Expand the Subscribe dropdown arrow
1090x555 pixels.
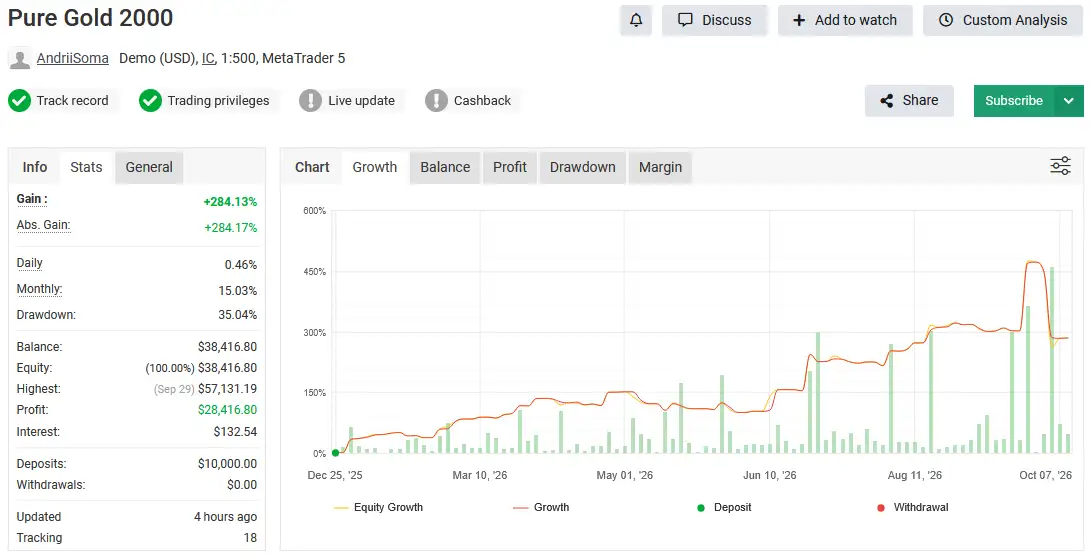[x=1069, y=101]
